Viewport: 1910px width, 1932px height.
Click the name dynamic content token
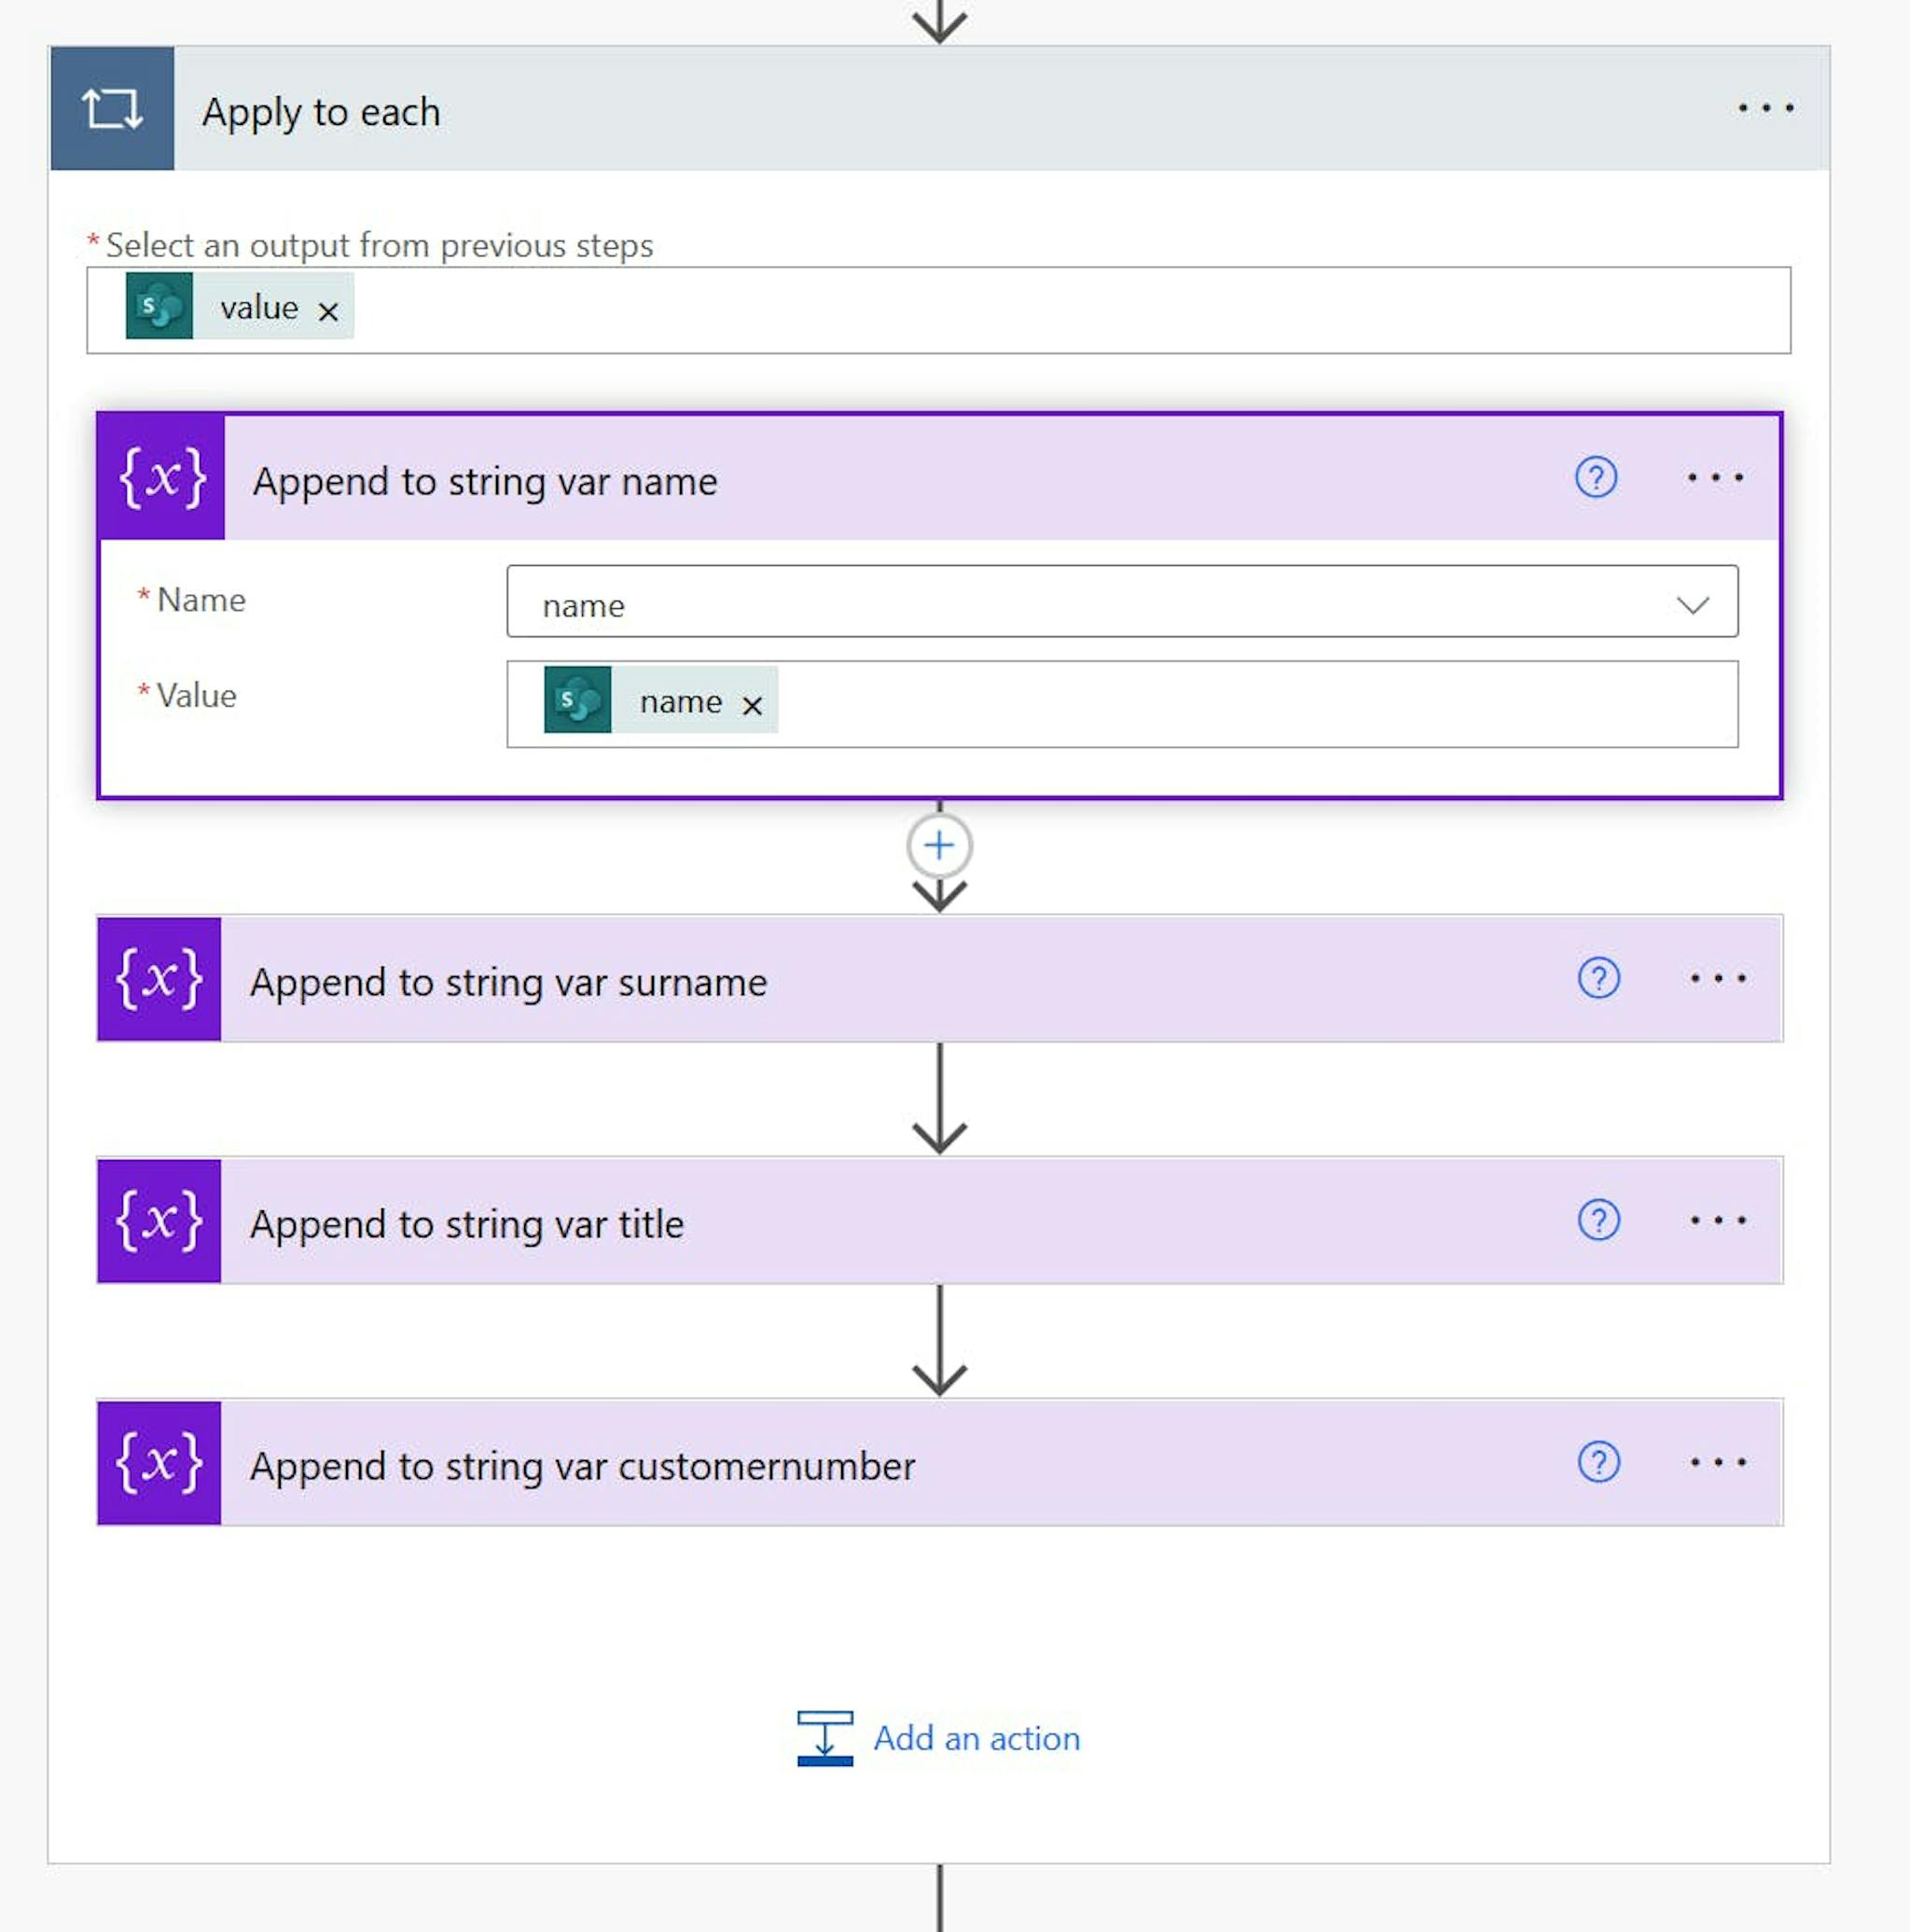pyautogui.click(x=661, y=700)
